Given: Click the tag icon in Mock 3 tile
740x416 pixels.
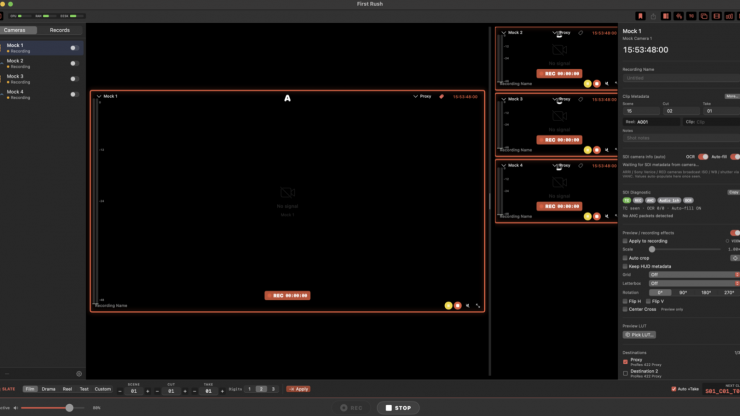Looking at the screenshot, I should pyautogui.click(x=580, y=99).
